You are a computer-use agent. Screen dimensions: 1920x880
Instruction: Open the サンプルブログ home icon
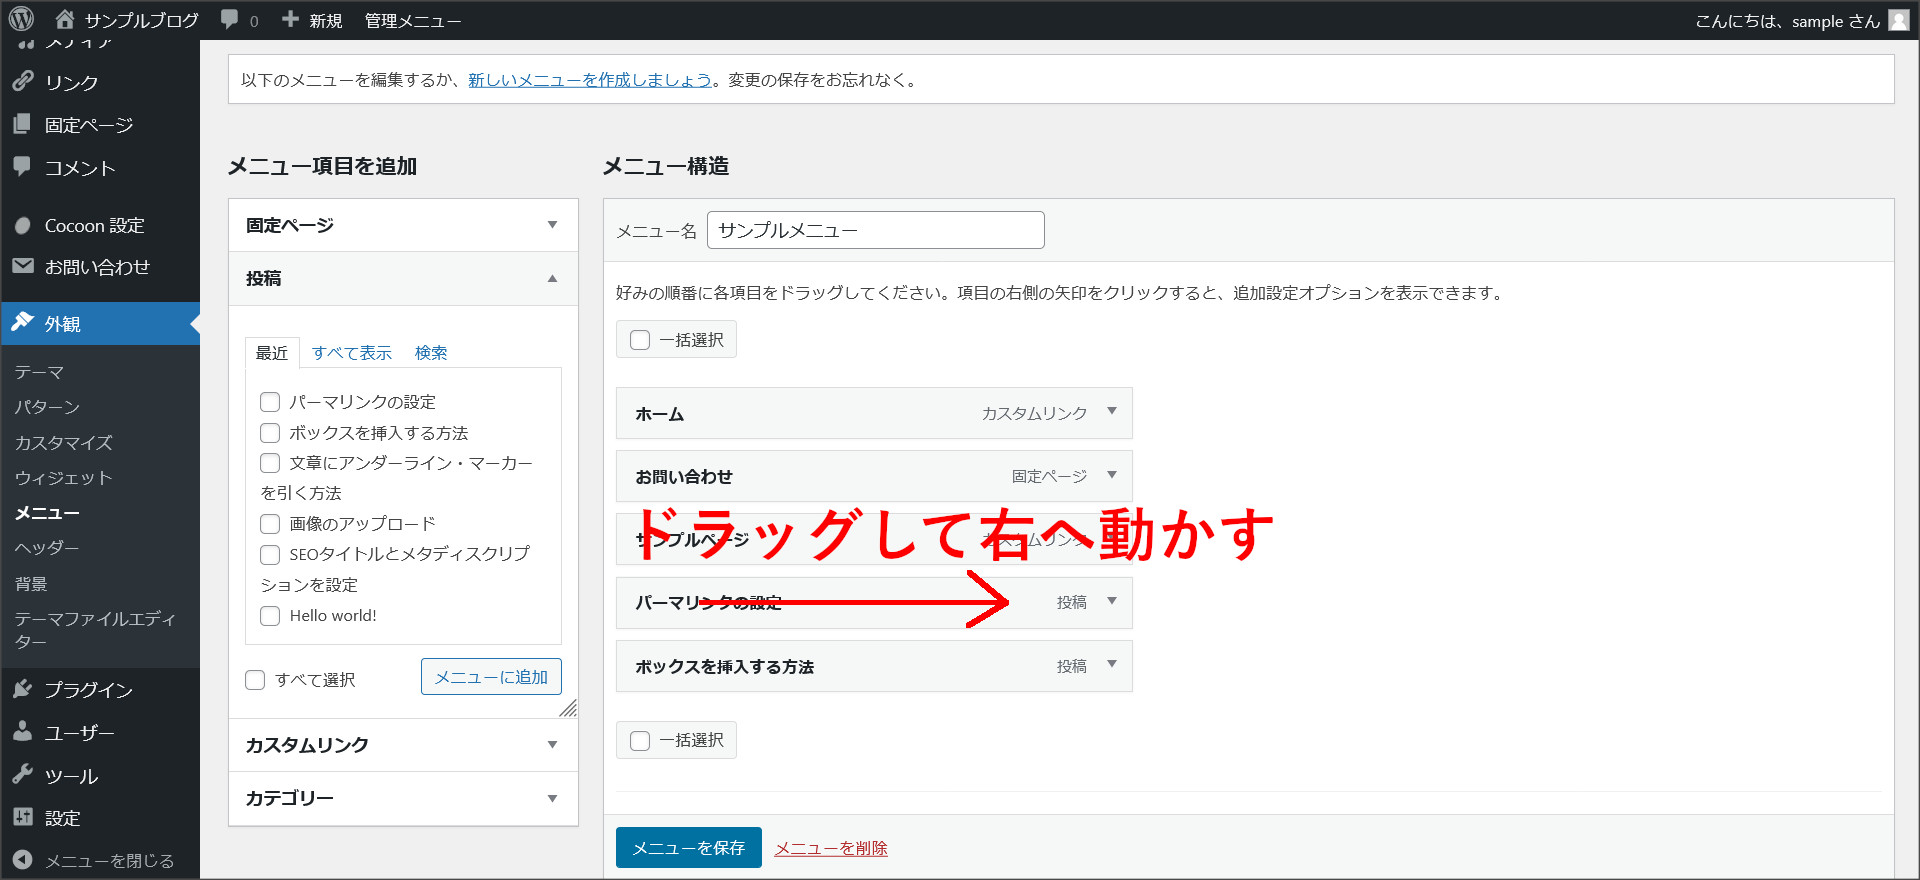pyautogui.click(x=65, y=19)
